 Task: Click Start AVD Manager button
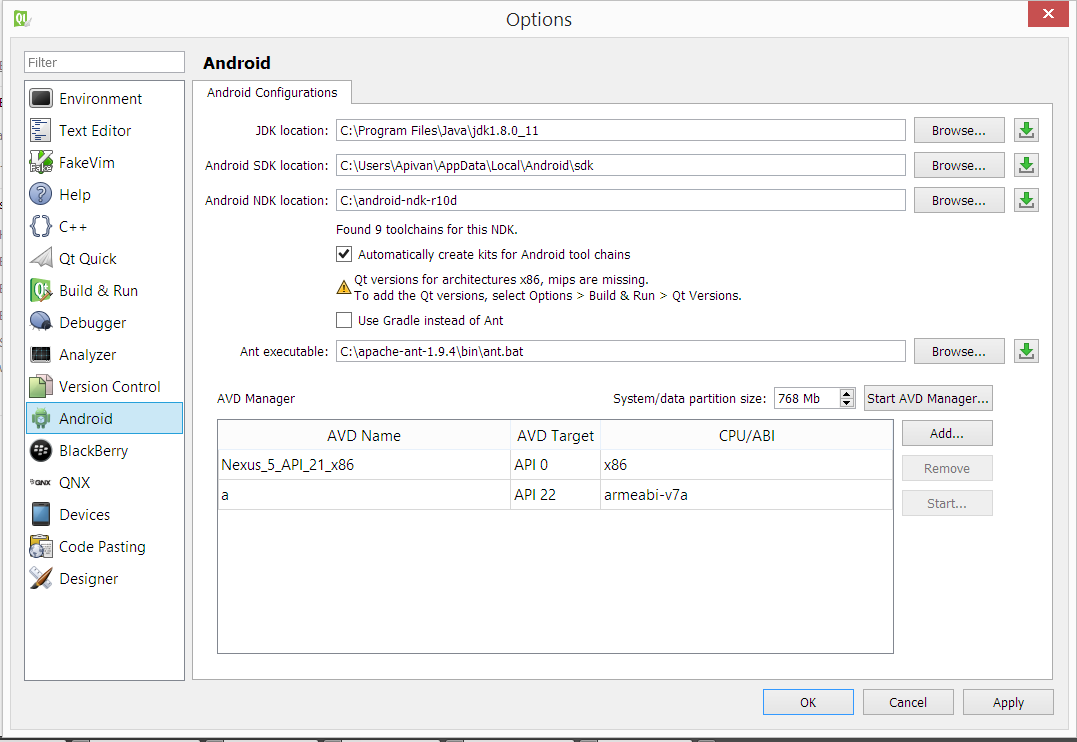point(928,398)
